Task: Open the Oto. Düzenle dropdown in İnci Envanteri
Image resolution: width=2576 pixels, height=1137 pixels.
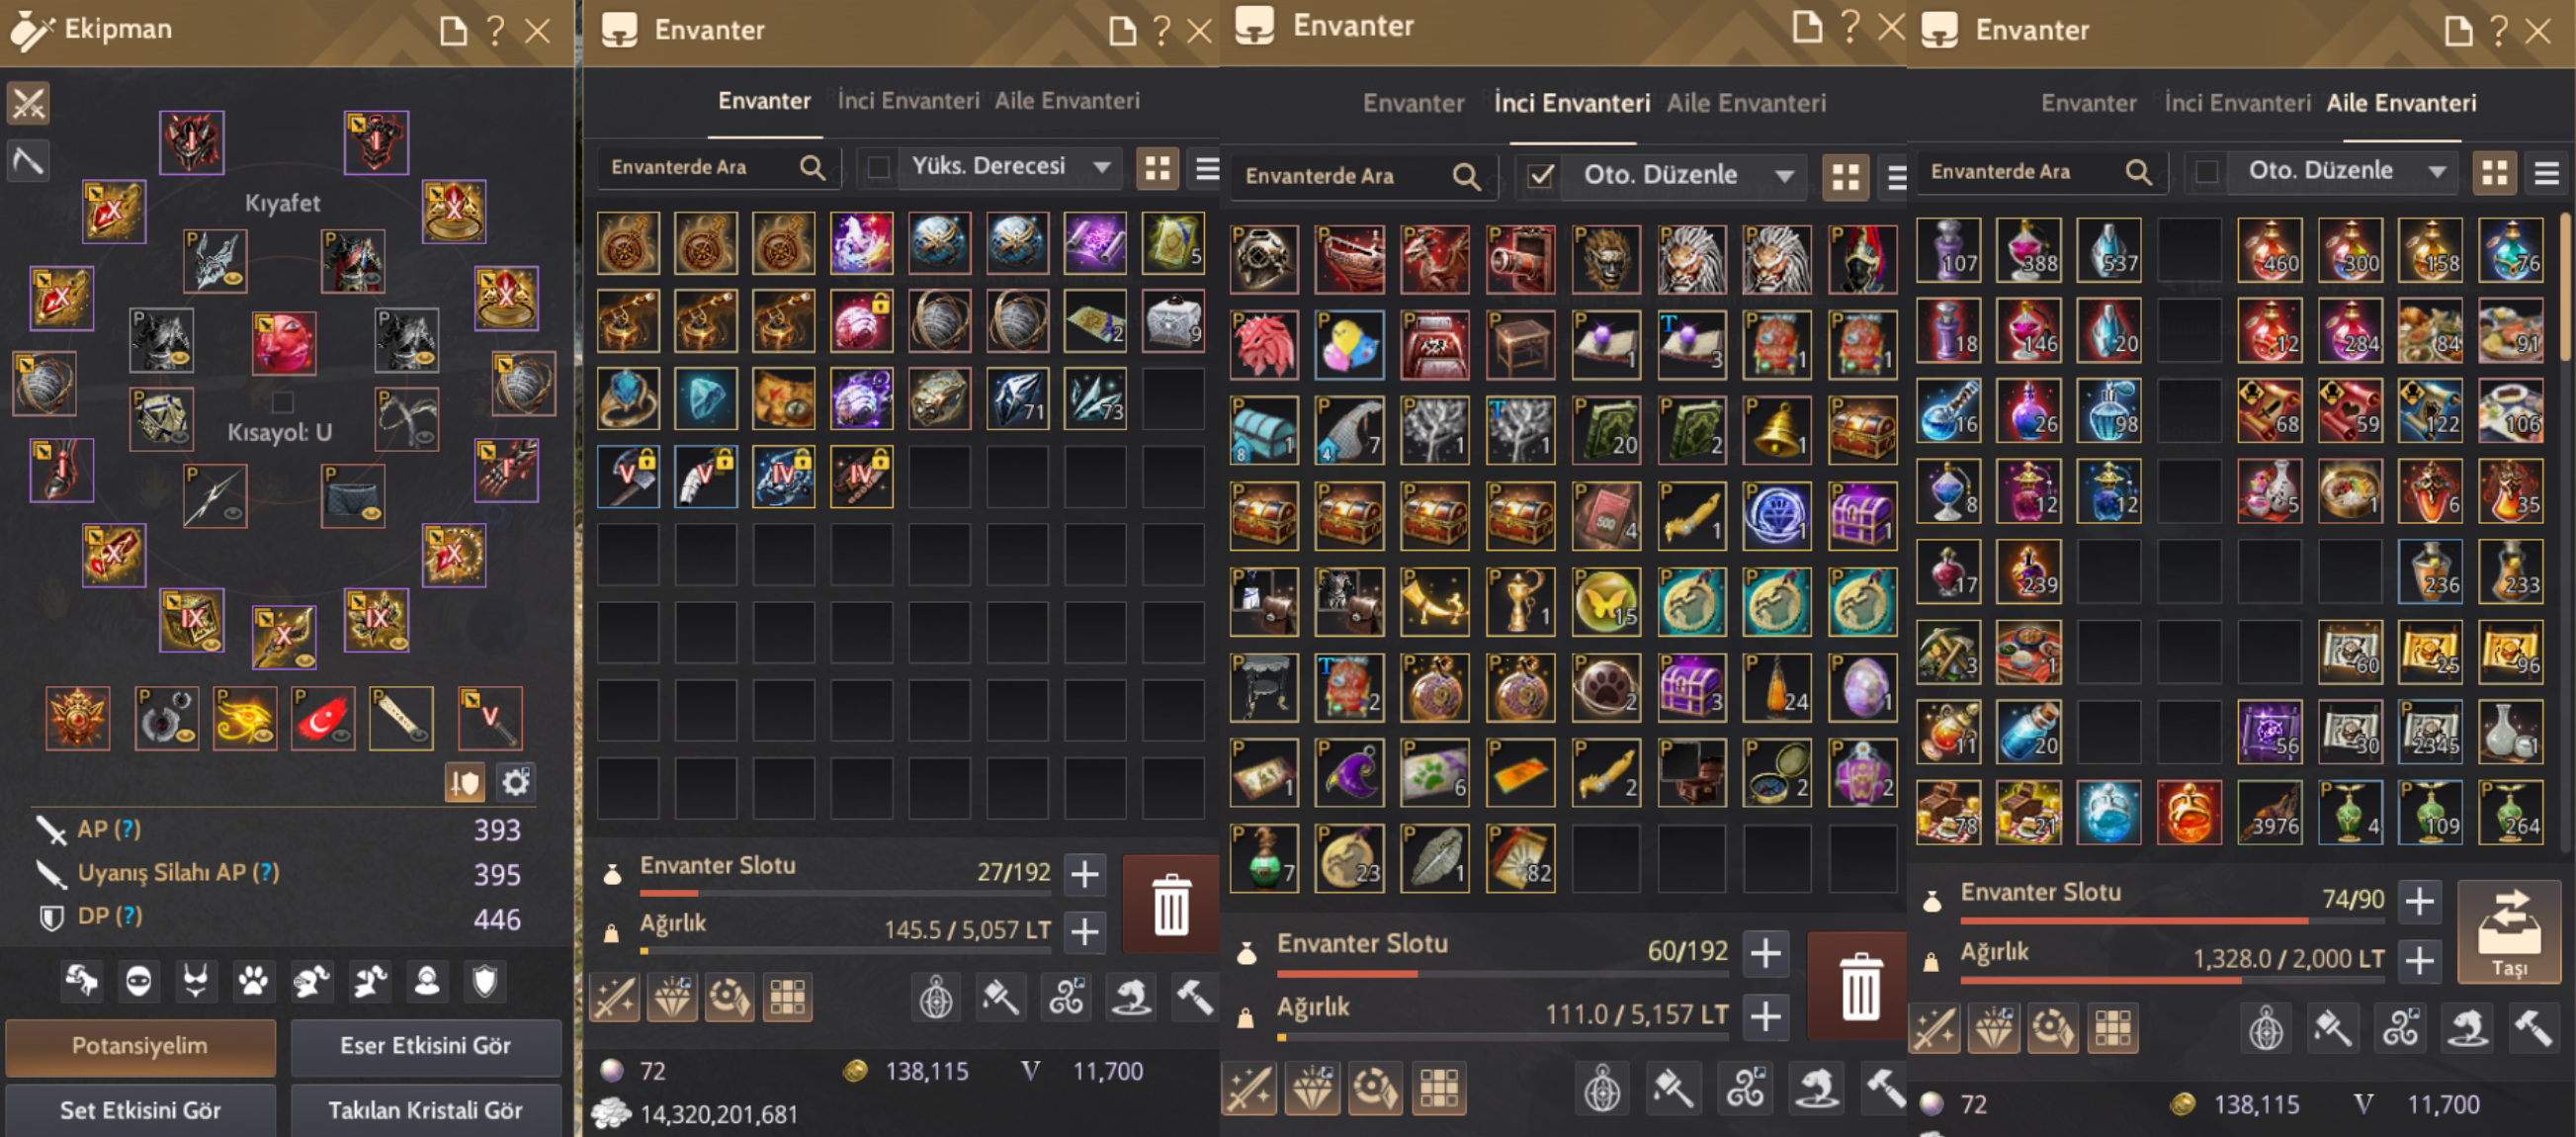Action: (1684, 176)
